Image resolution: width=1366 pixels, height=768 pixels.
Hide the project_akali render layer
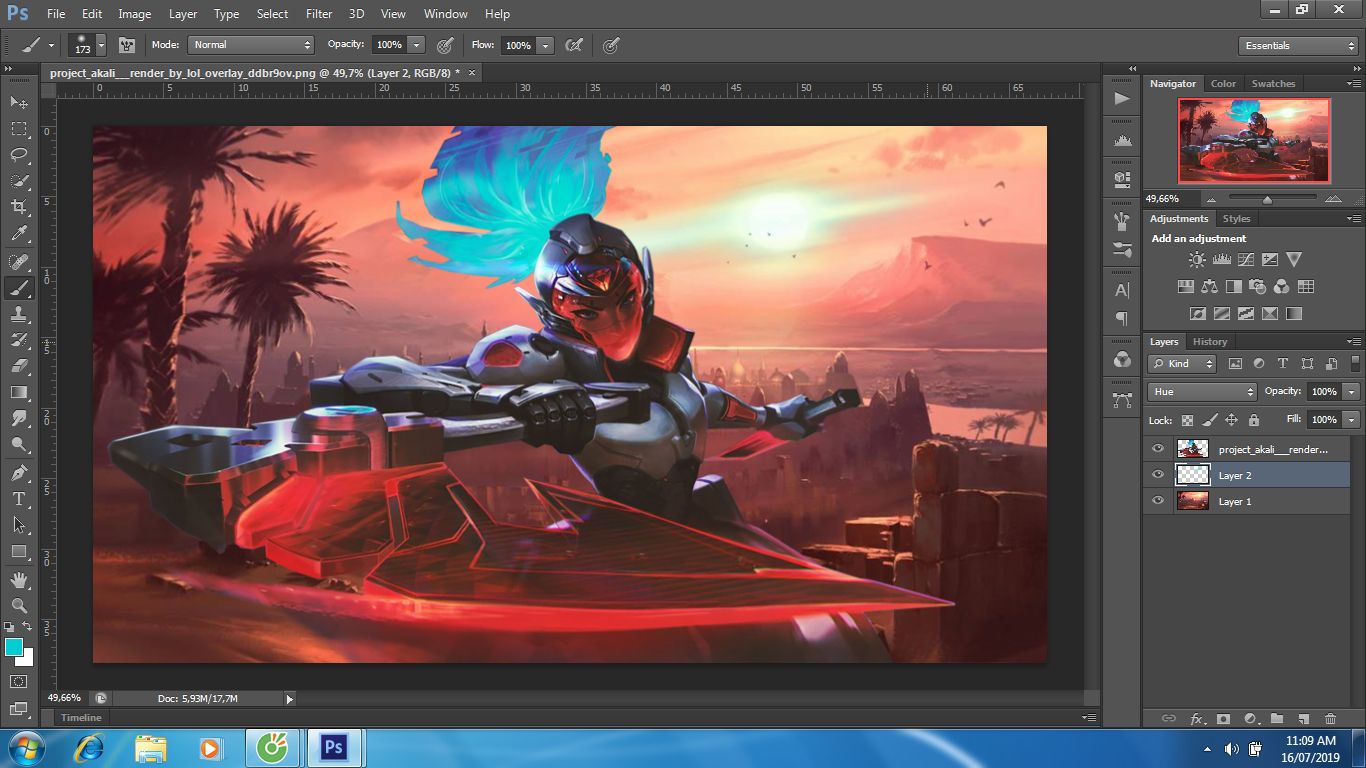(x=1158, y=449)
